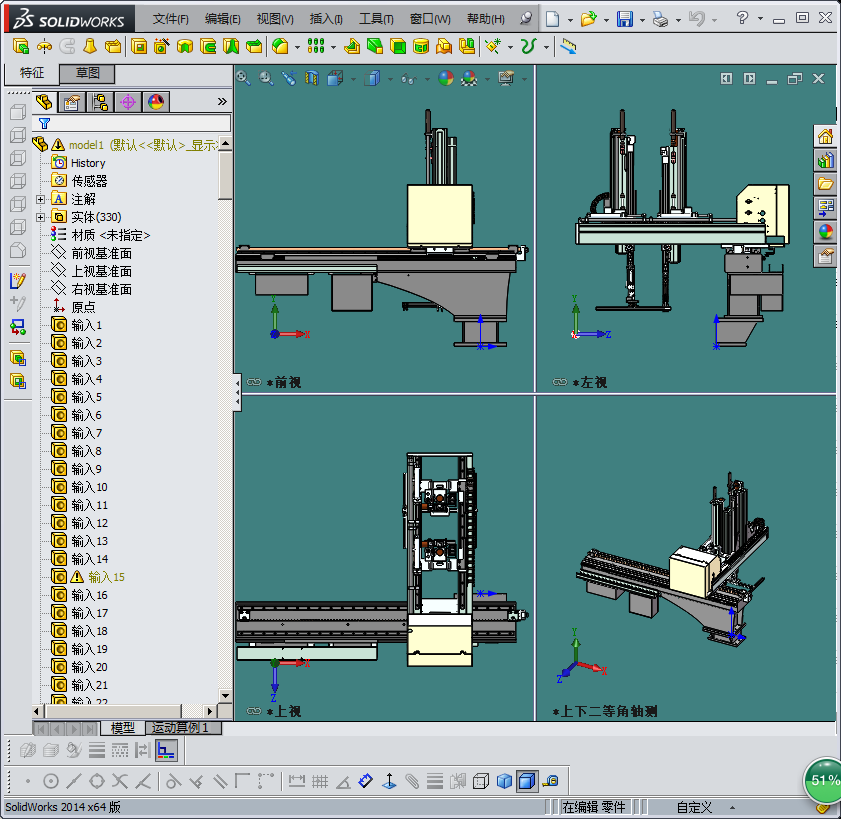
Task: Click the Save floppy disk icon
Action: coord(624,19)
